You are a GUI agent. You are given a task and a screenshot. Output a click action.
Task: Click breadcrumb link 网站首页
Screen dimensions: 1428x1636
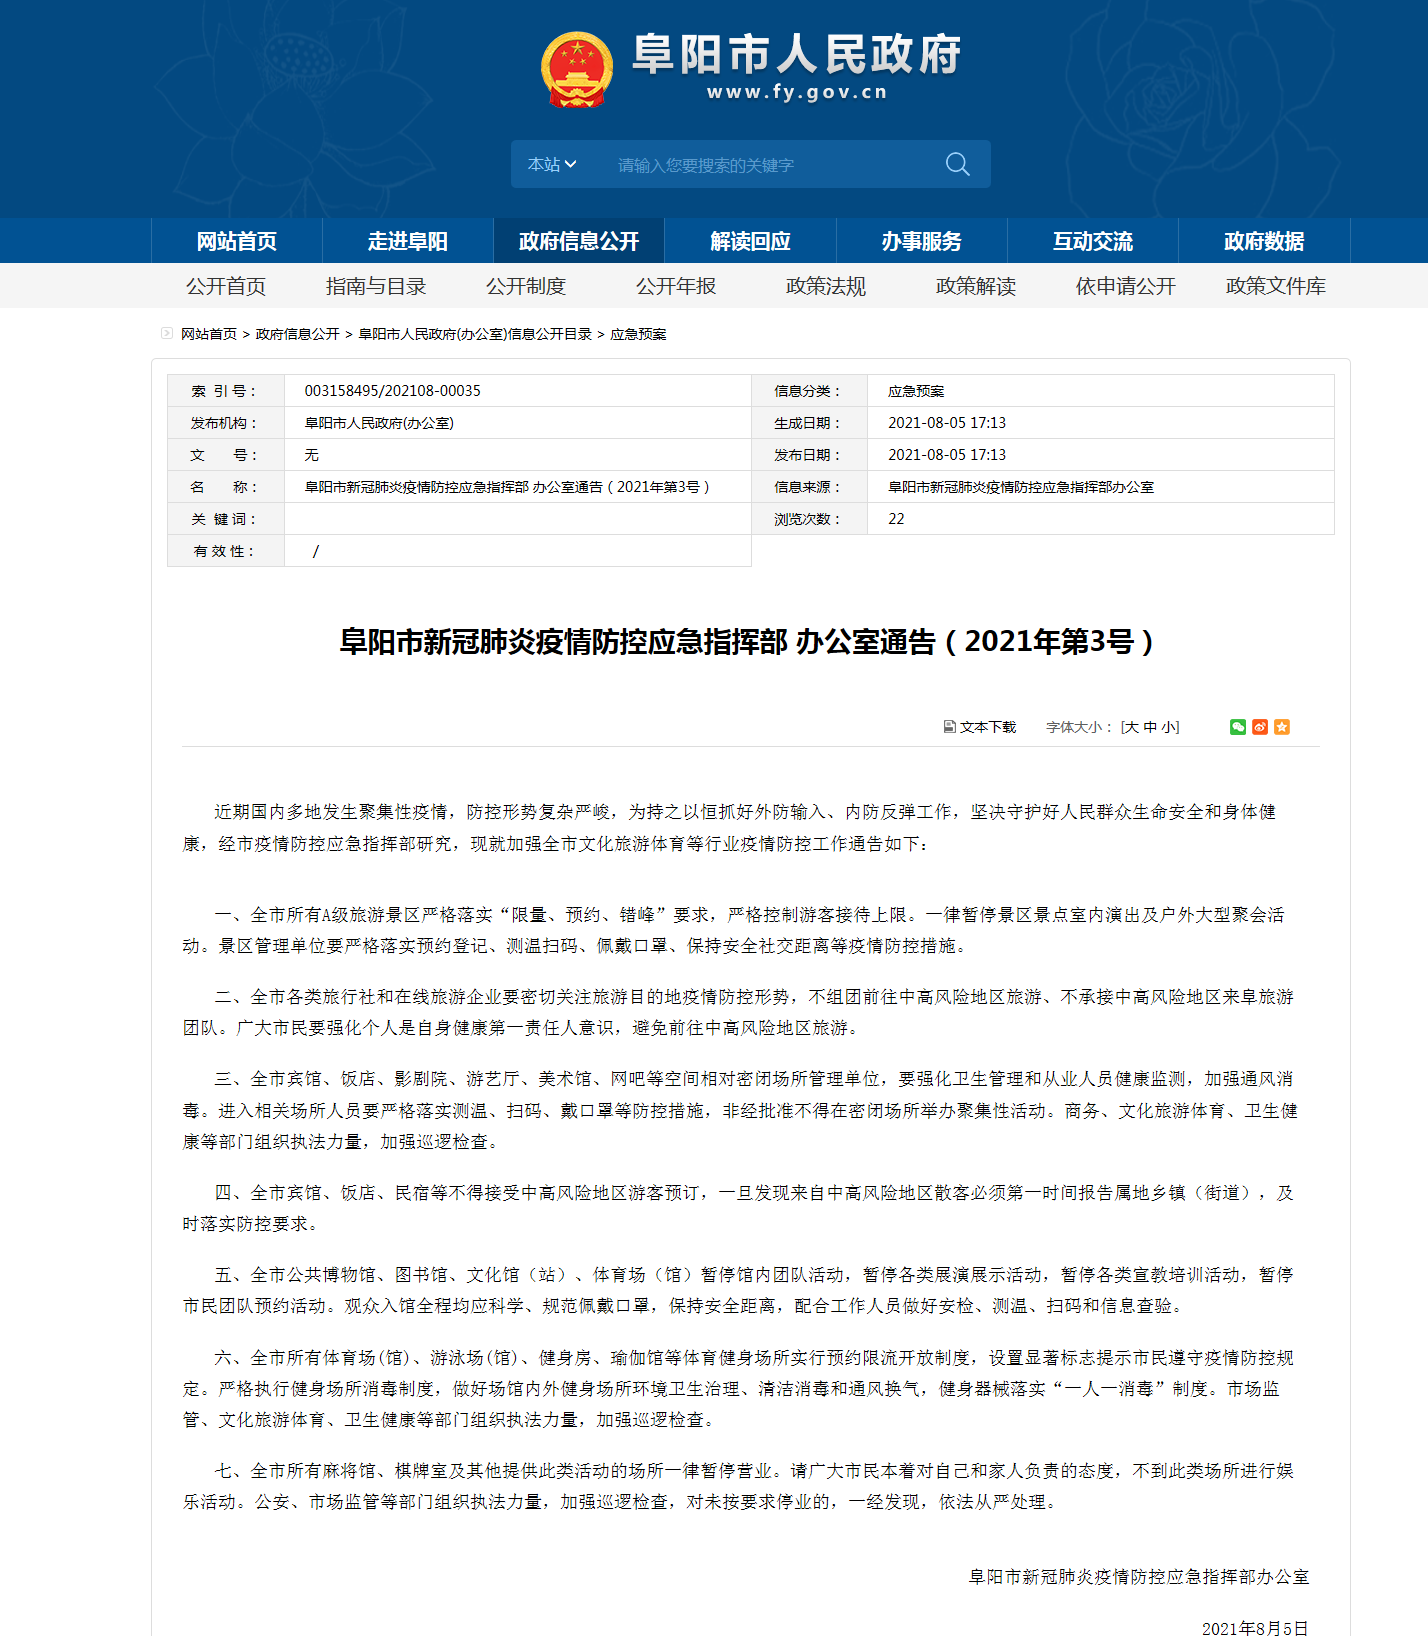(x=209, y=334)
